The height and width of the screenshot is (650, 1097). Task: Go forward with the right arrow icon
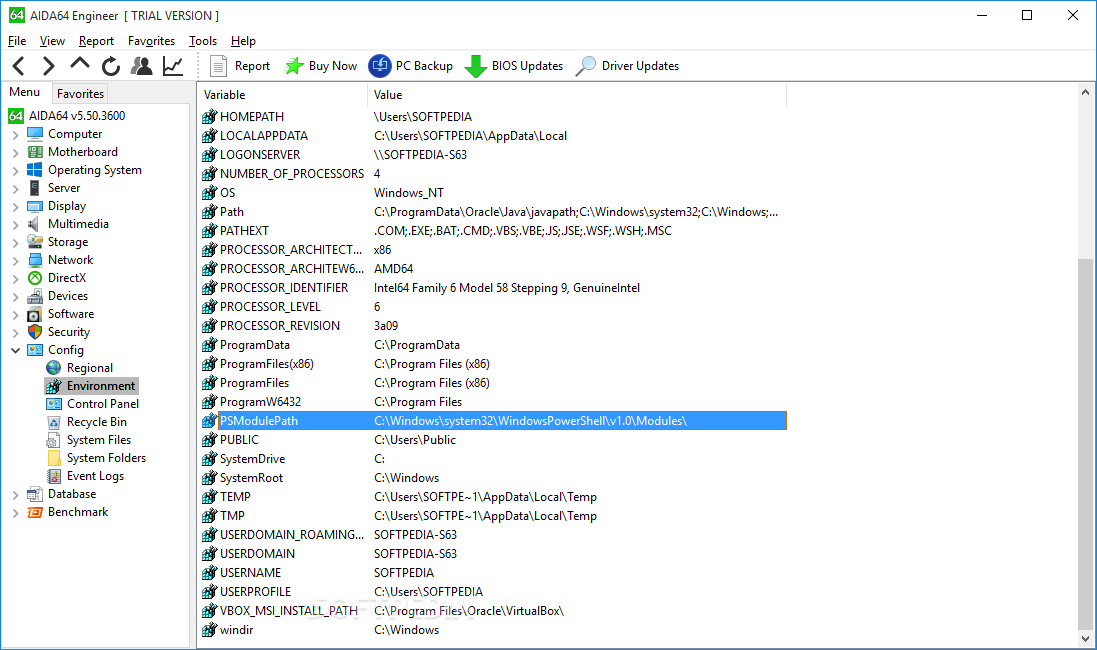pyautogui.click(x=48, y=66)
